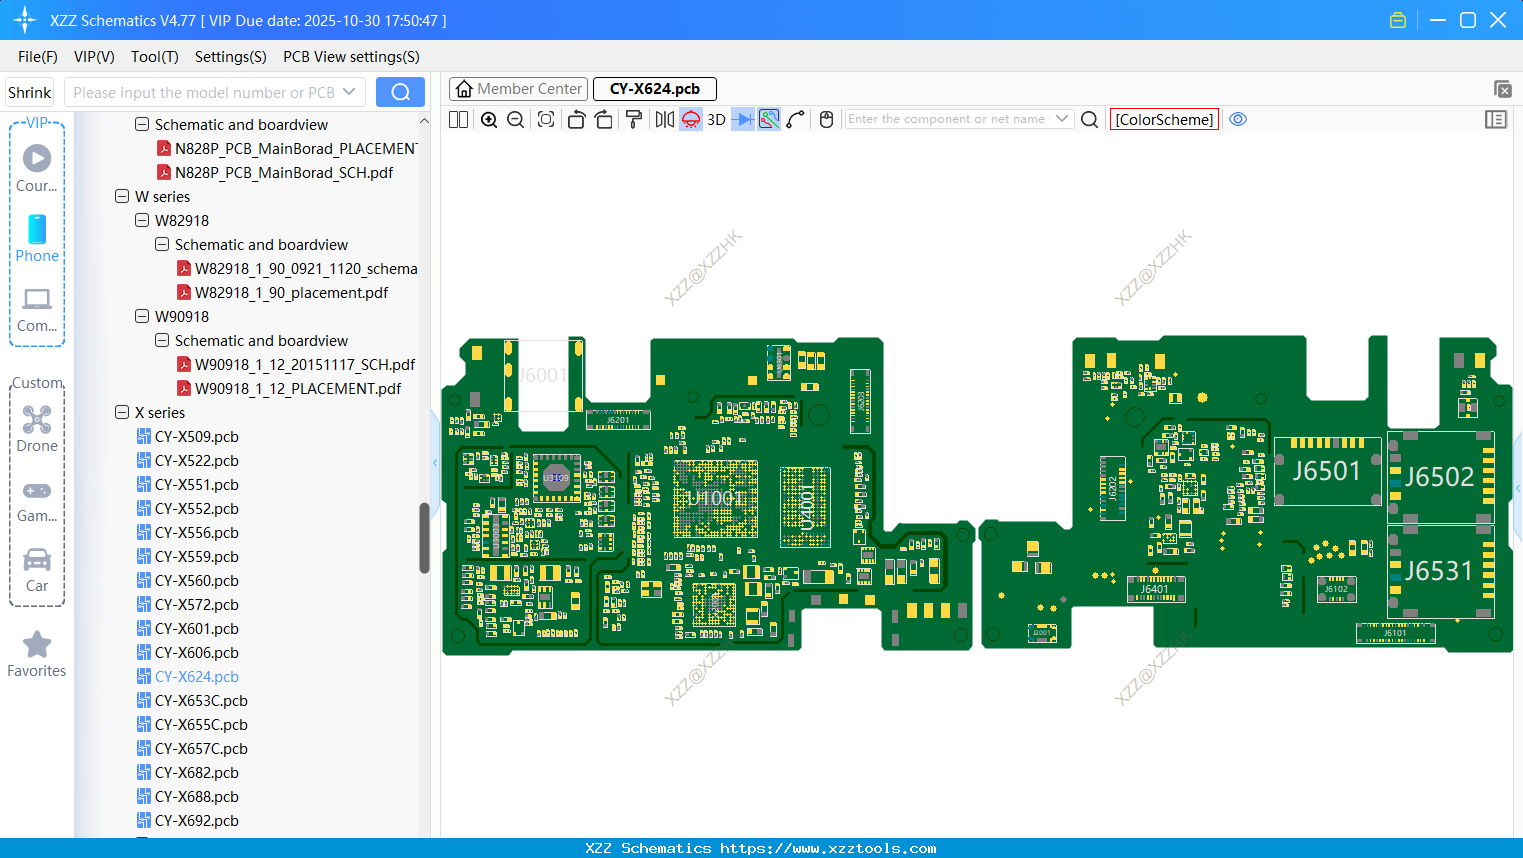Open the 3D board view
1523x858 pixels.
click(715, 119)
